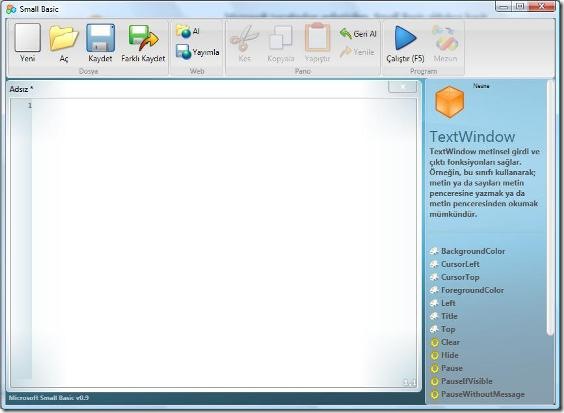Click the Yapıştır (Paste) clipboard icon
564x413 pixels.
tap(317, 37)
